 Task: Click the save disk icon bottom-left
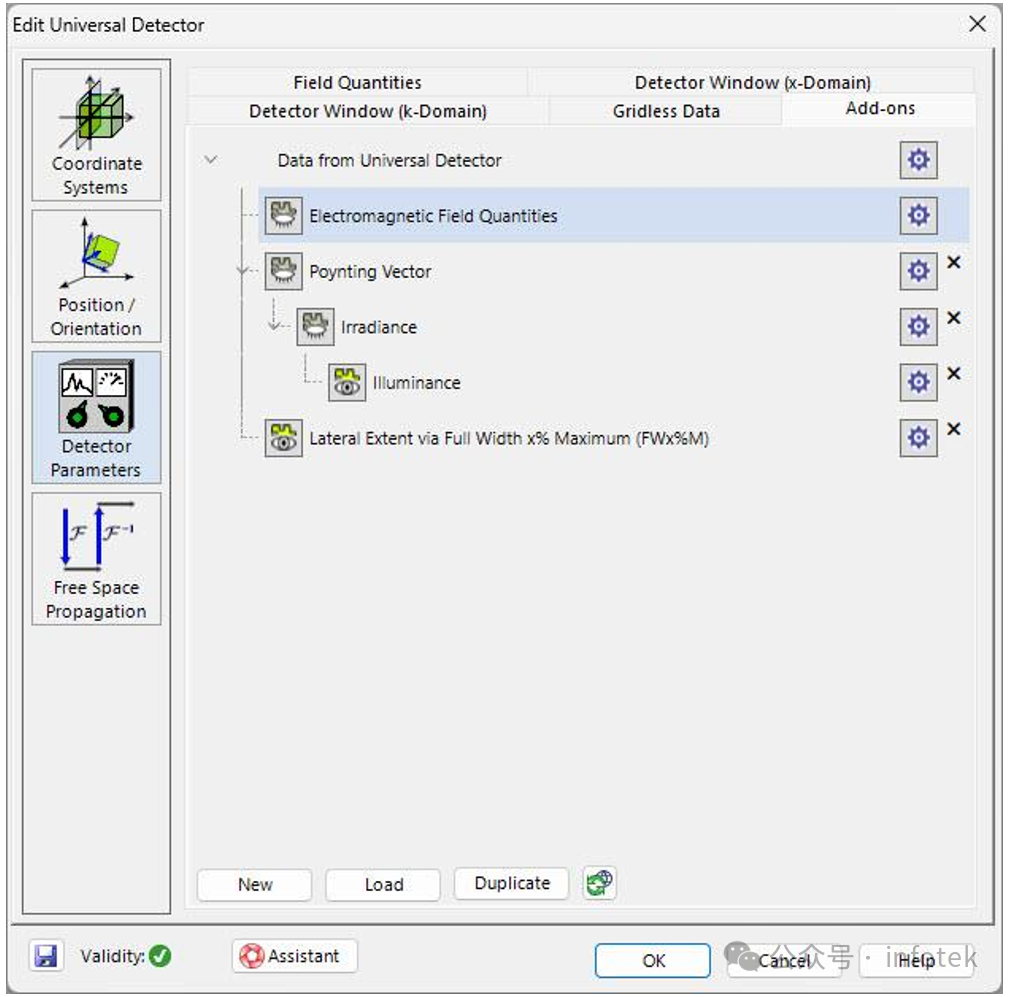[44, 956]
